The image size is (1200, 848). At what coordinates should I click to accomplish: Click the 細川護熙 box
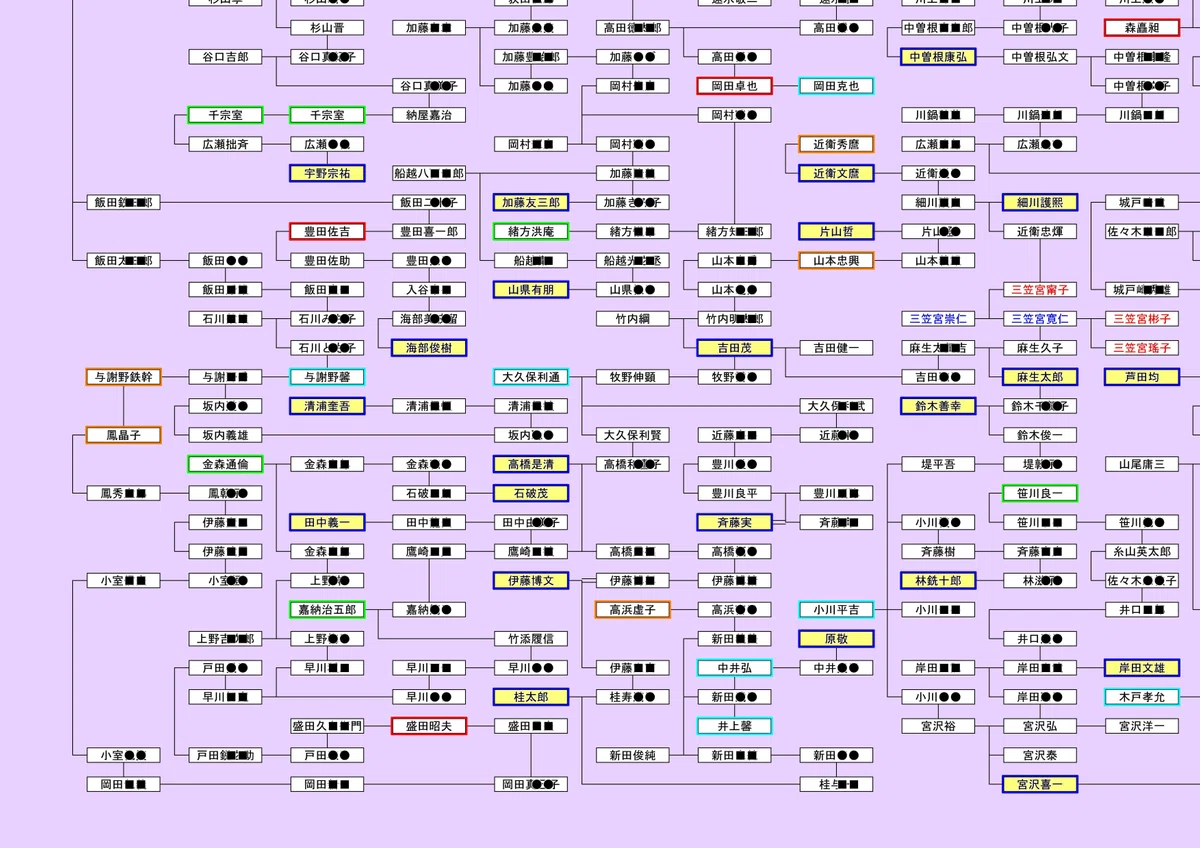click(x=1040, y=202)
